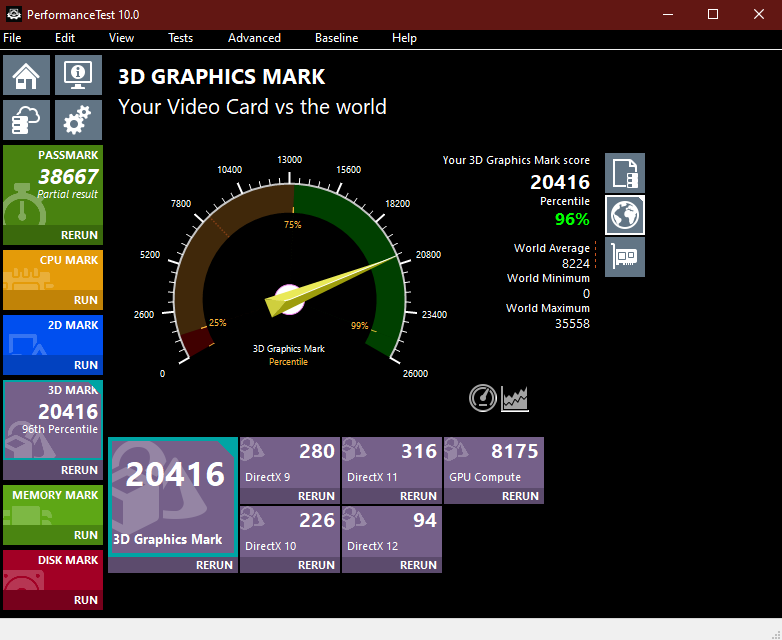Click the 'Your Video Card vs the world' subtitle
The width and height of the screenshot is (782, 640).
point(252,107)
